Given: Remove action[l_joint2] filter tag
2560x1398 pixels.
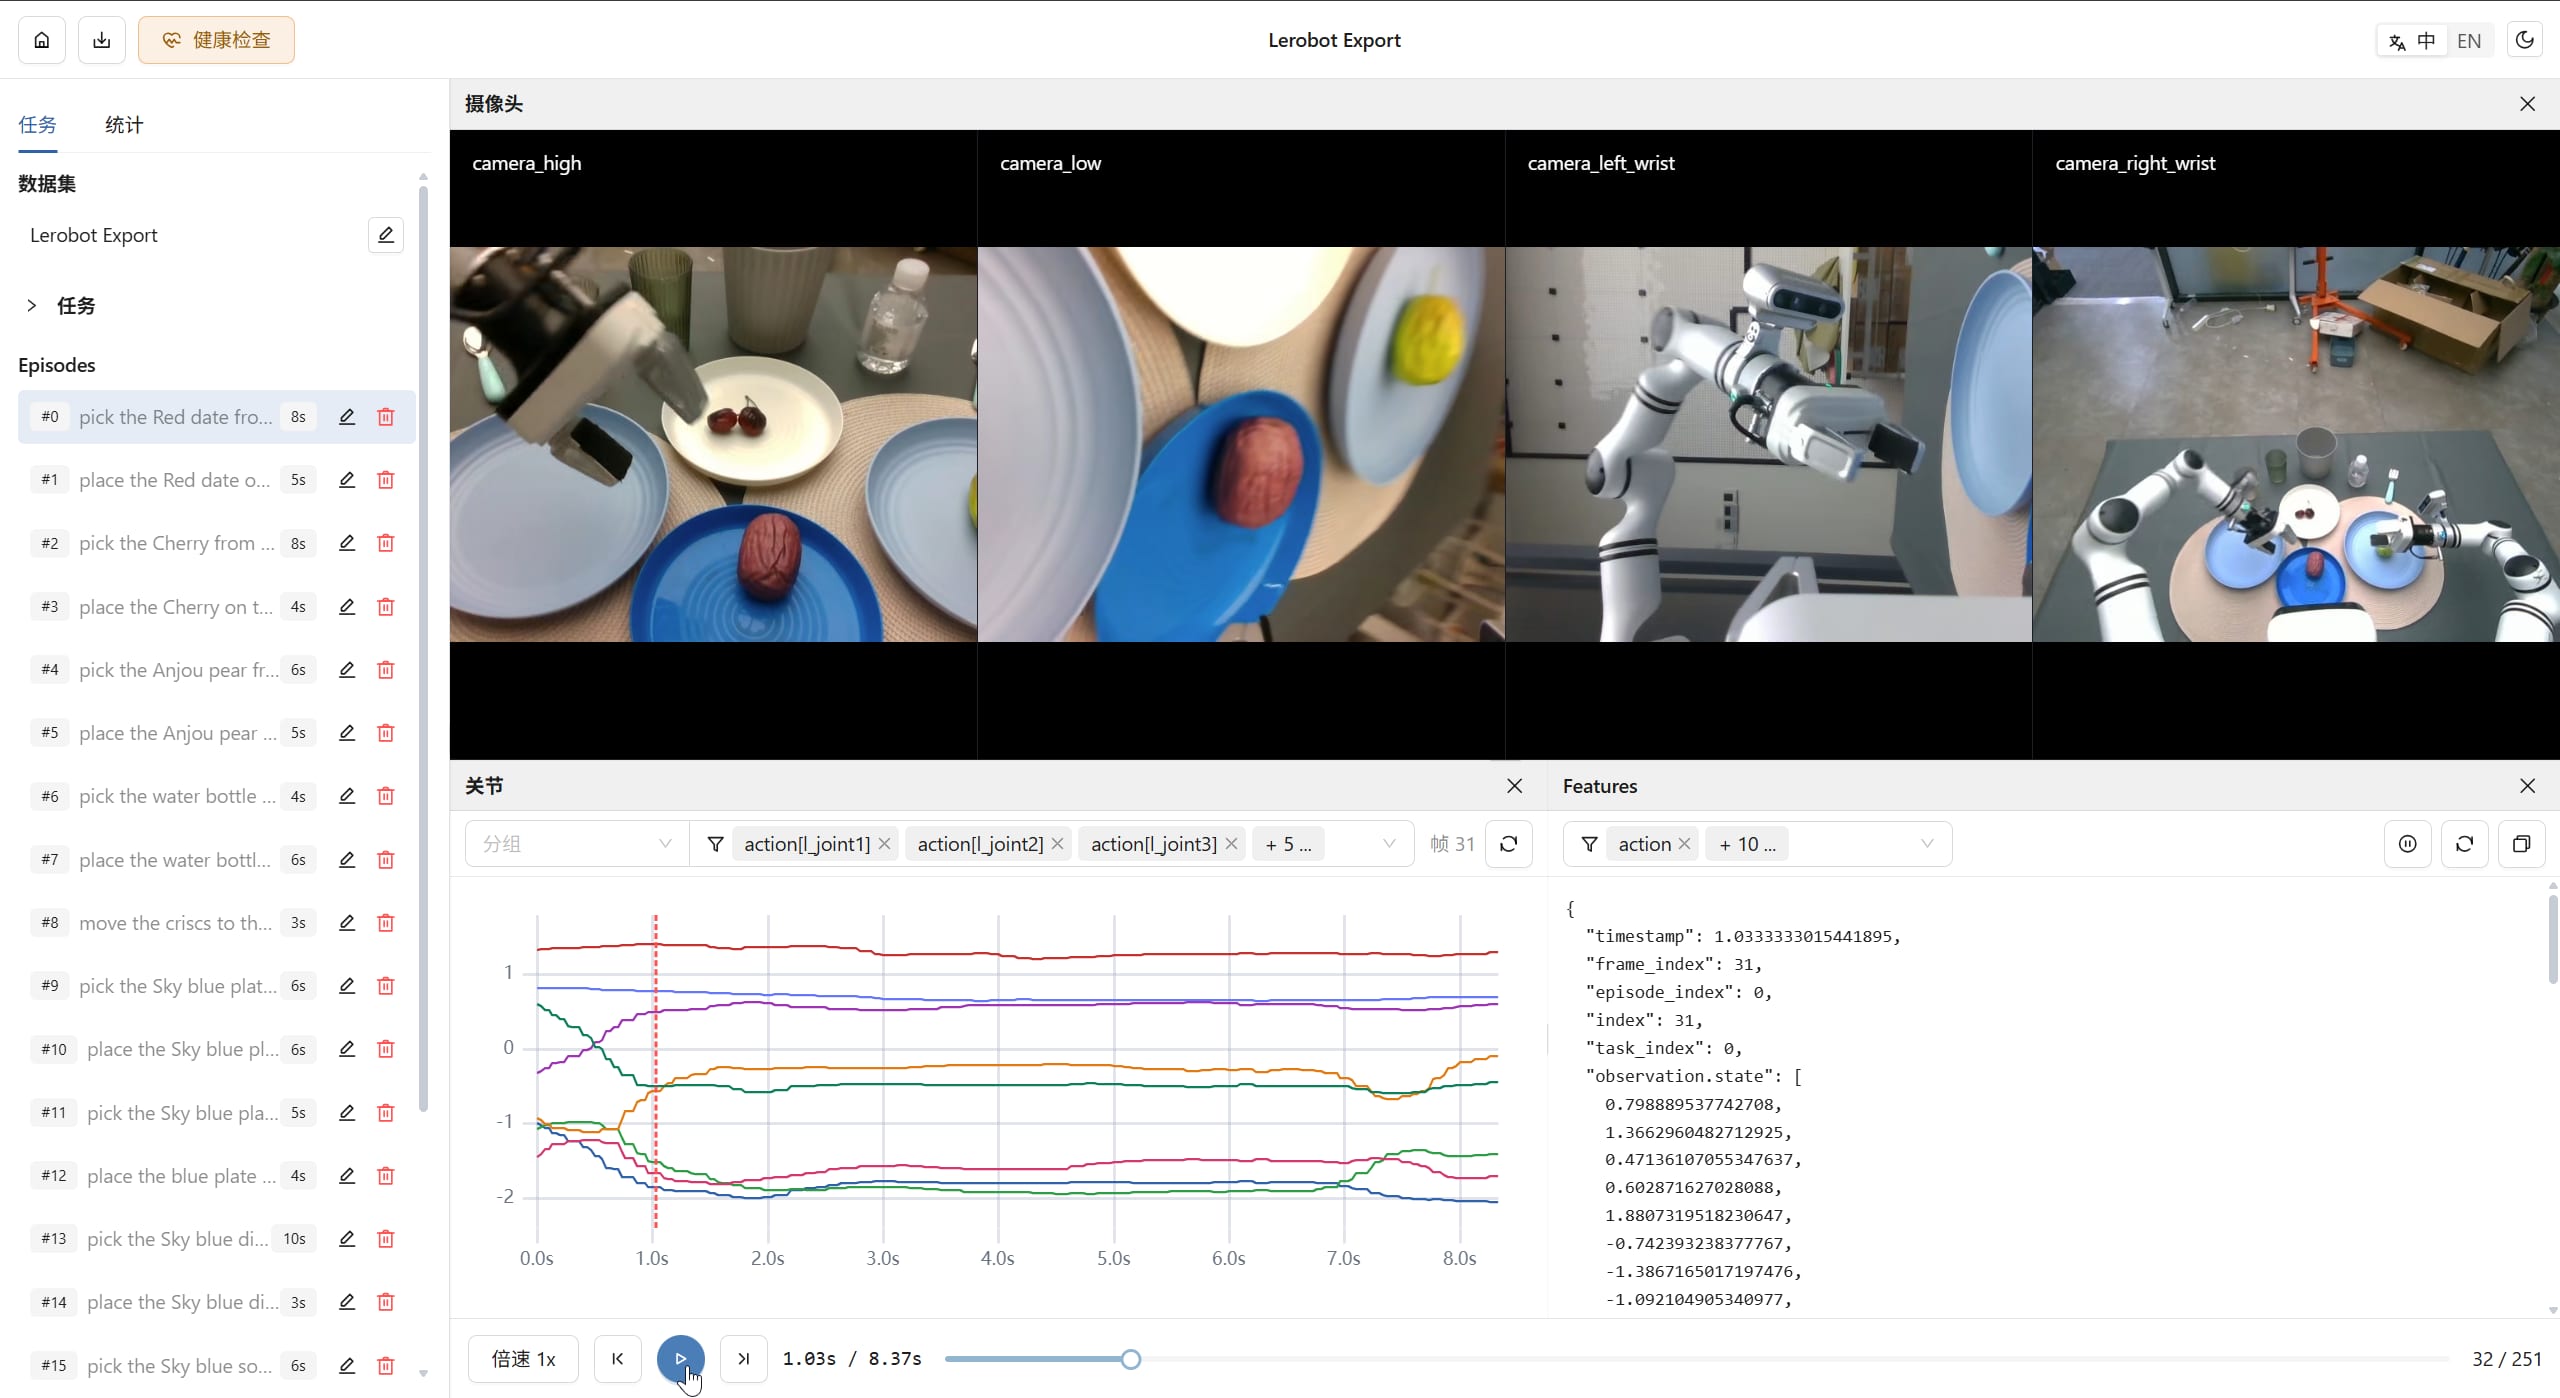Looking at the screenshot, I should (x=1057, y=844).
